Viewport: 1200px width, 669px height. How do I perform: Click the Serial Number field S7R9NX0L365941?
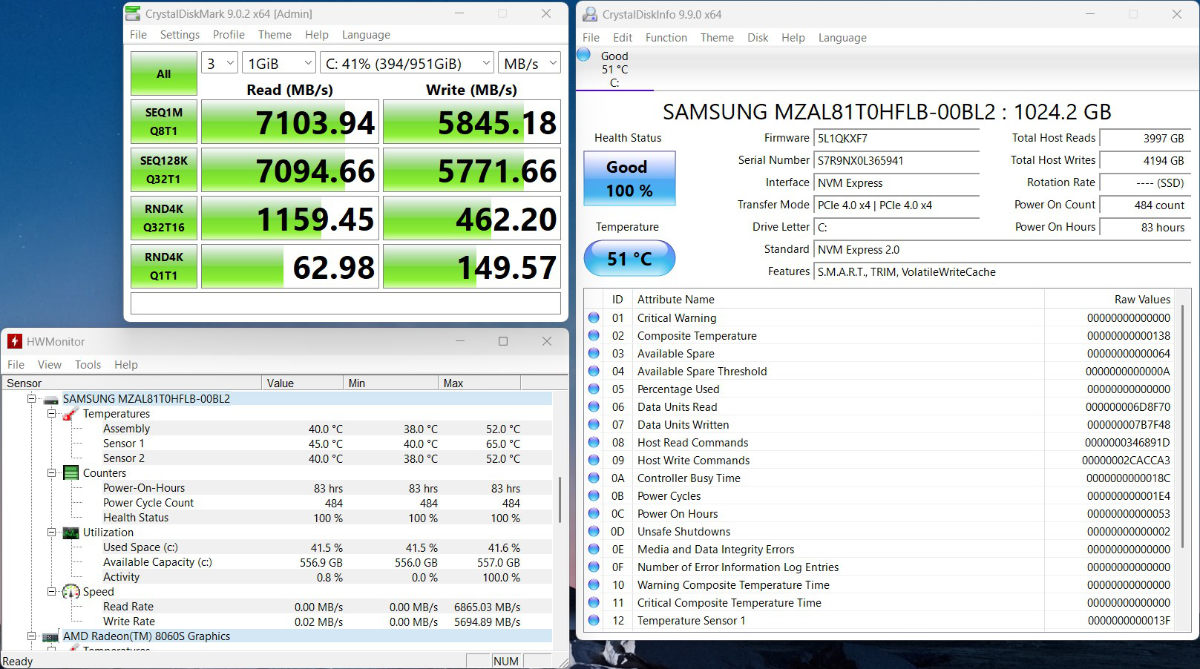[896, 160]
